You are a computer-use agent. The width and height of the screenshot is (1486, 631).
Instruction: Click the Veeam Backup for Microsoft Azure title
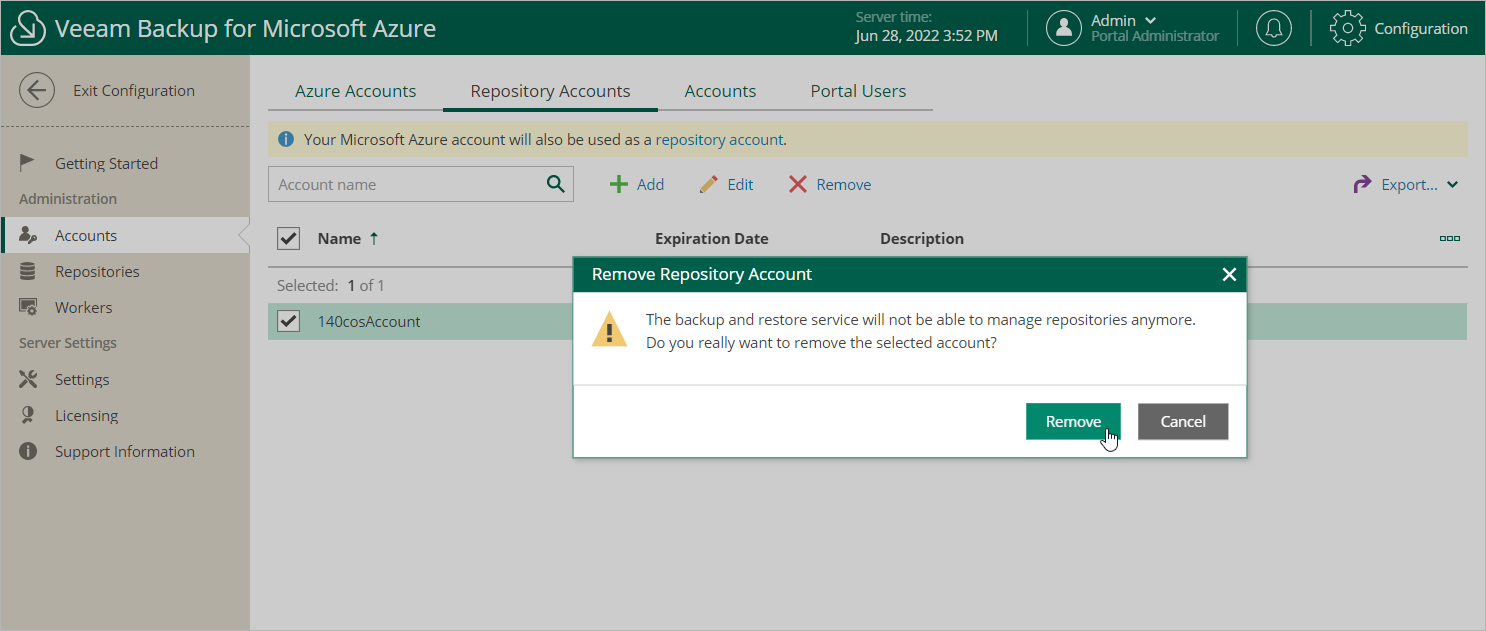245,28
